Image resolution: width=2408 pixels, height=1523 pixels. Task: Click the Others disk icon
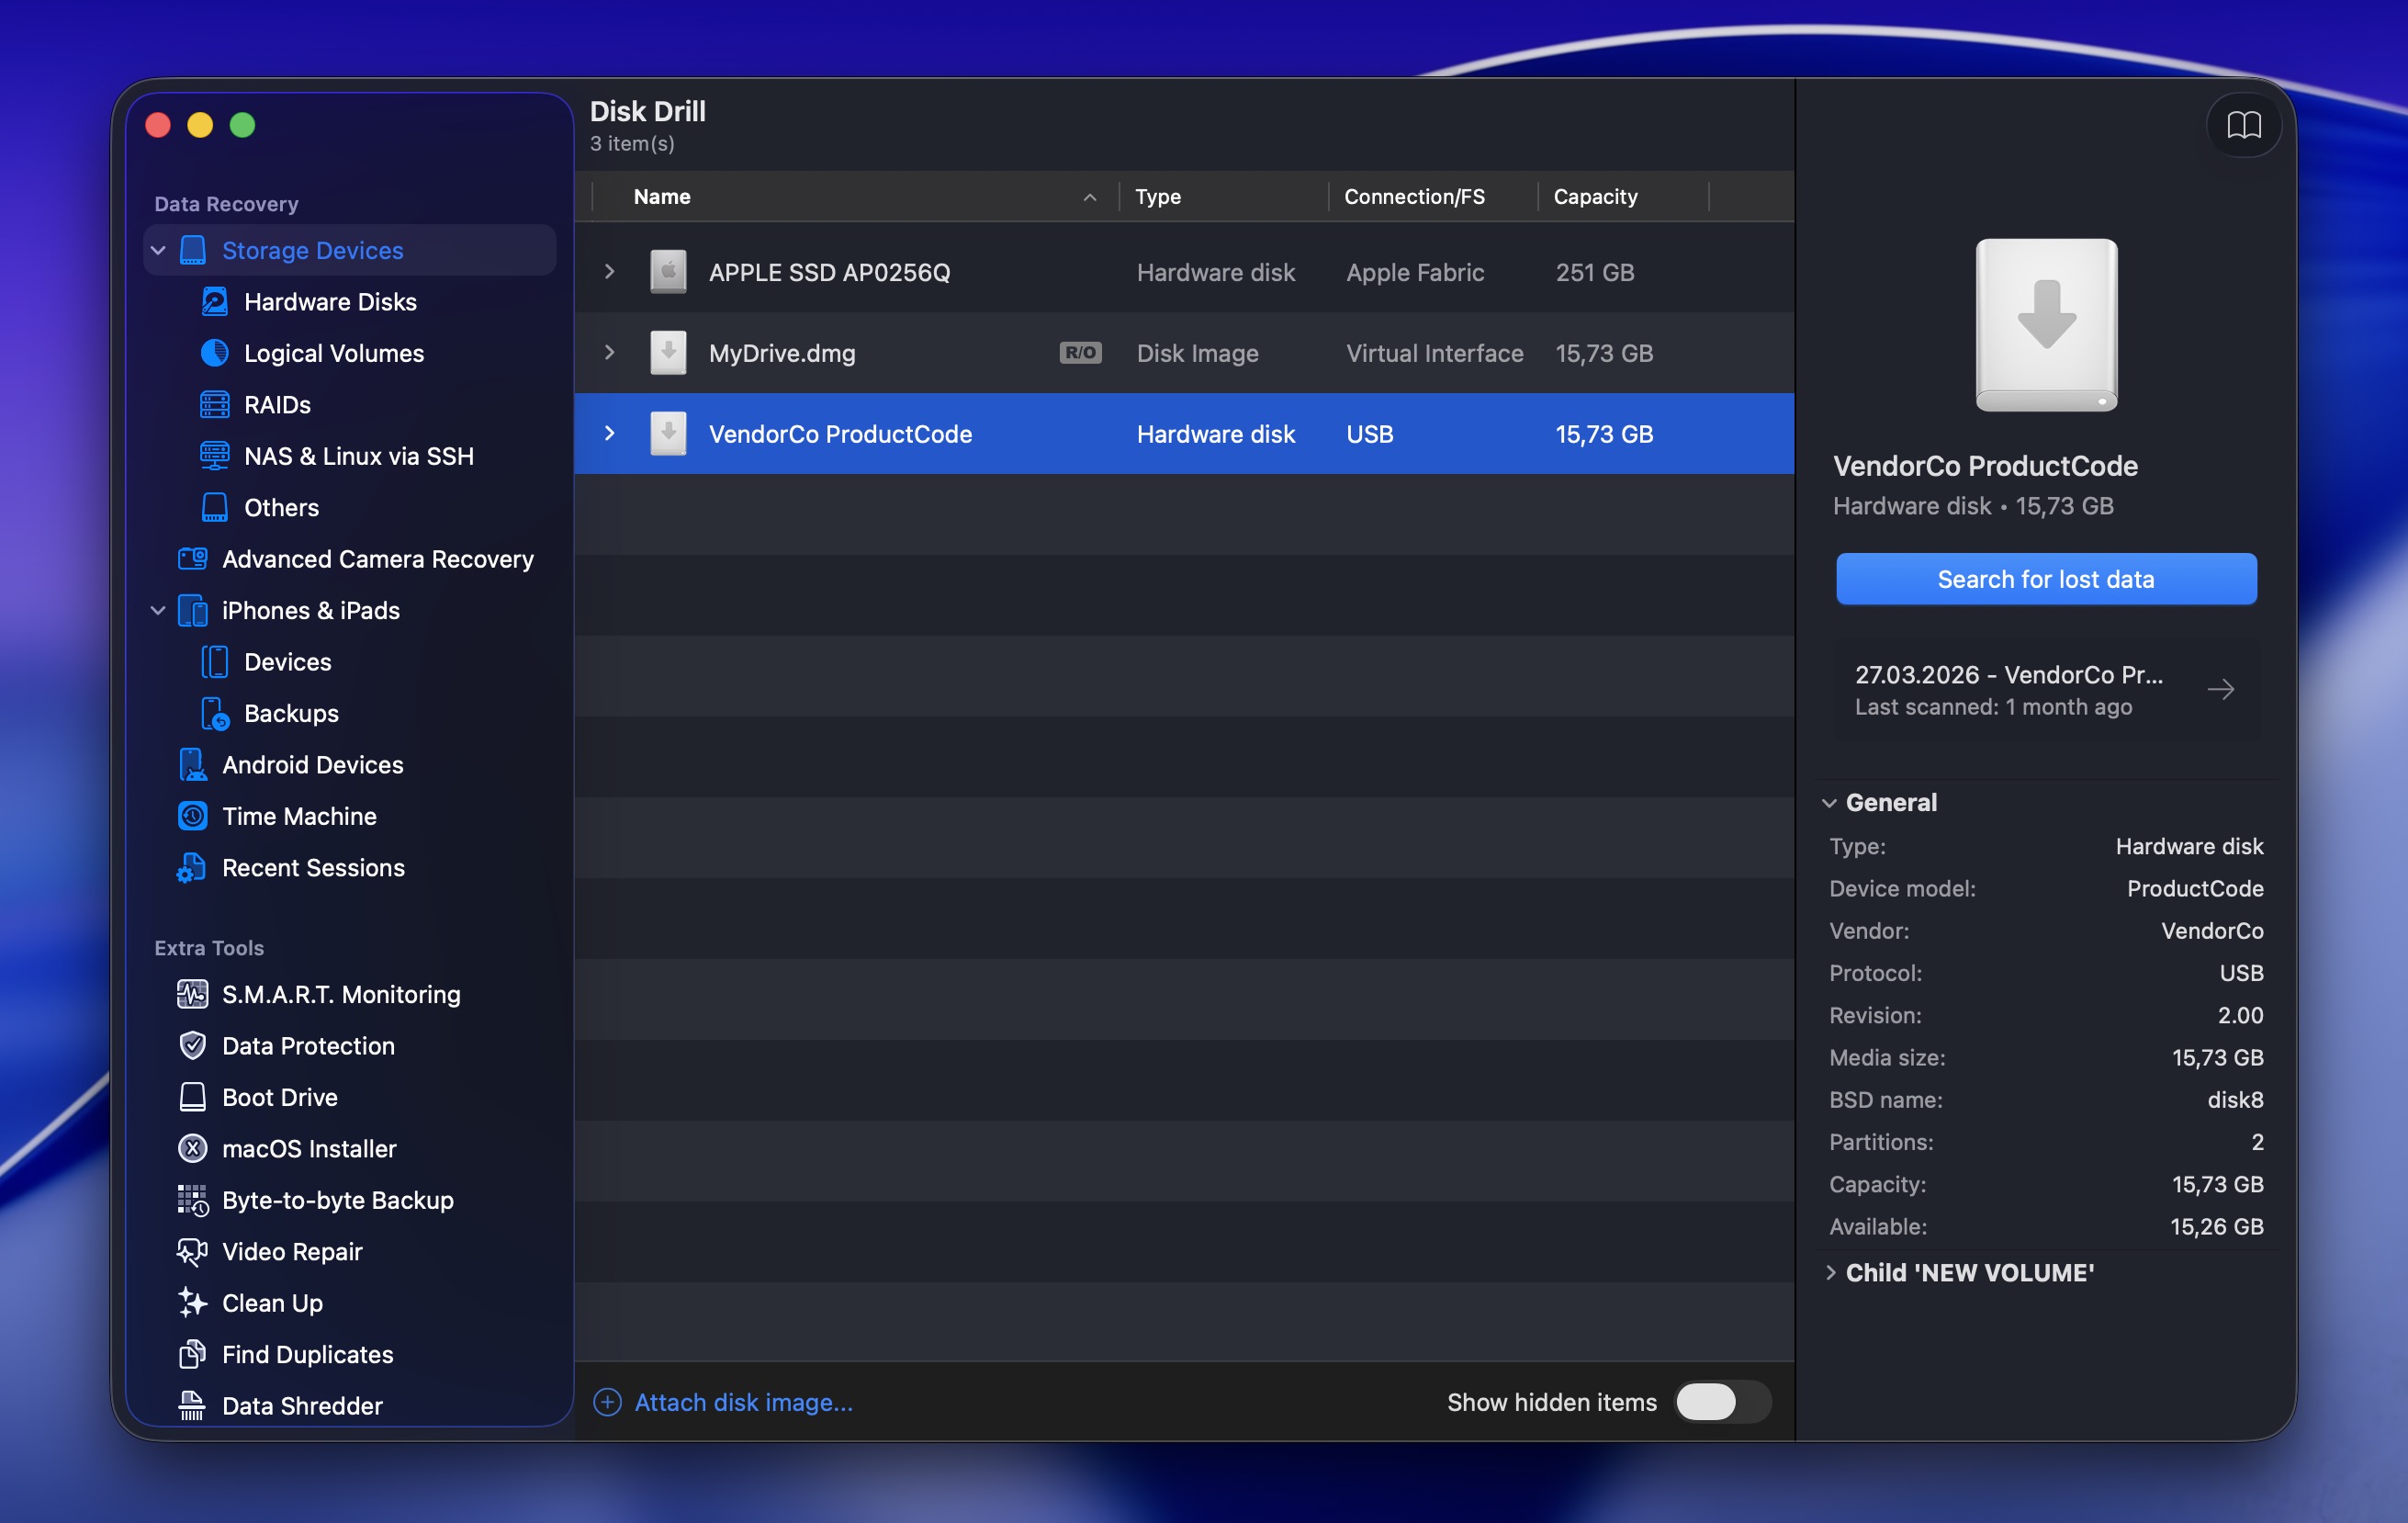(215, 507)
